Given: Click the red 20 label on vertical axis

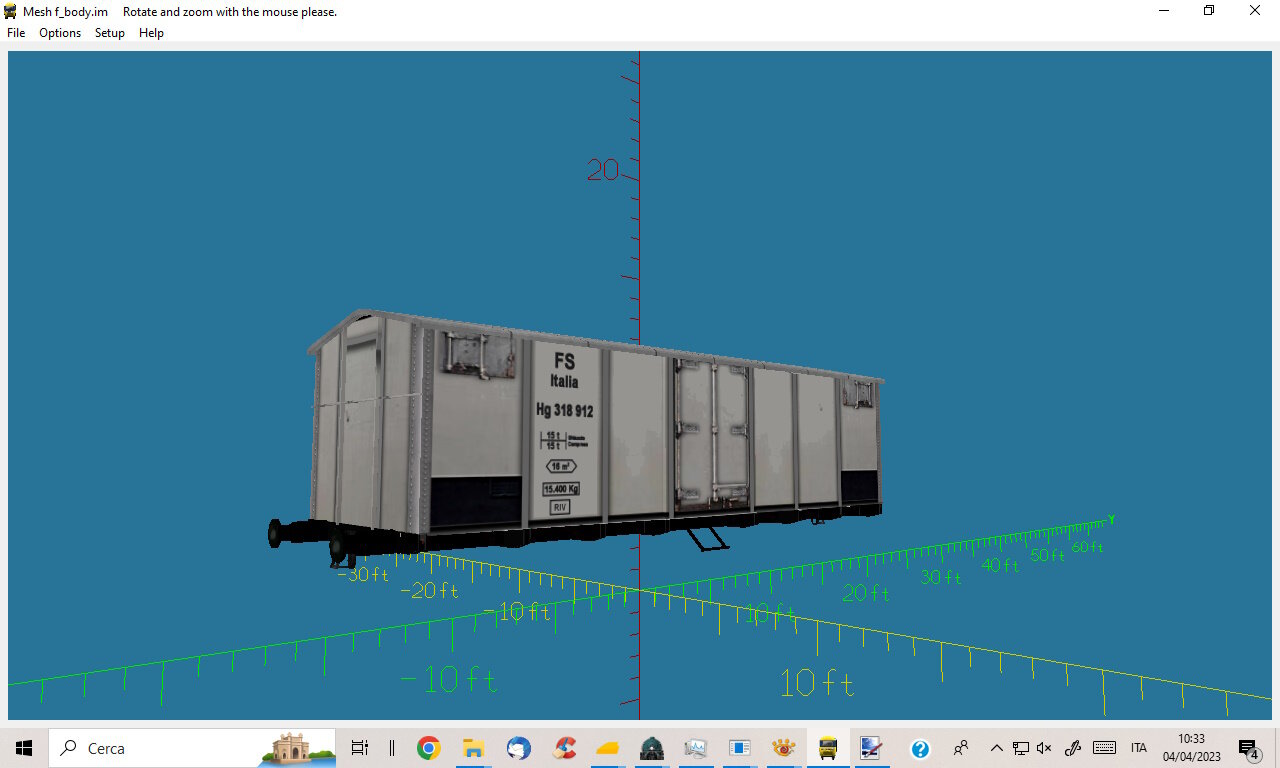Looking at the screenshot, I should 602,170.
